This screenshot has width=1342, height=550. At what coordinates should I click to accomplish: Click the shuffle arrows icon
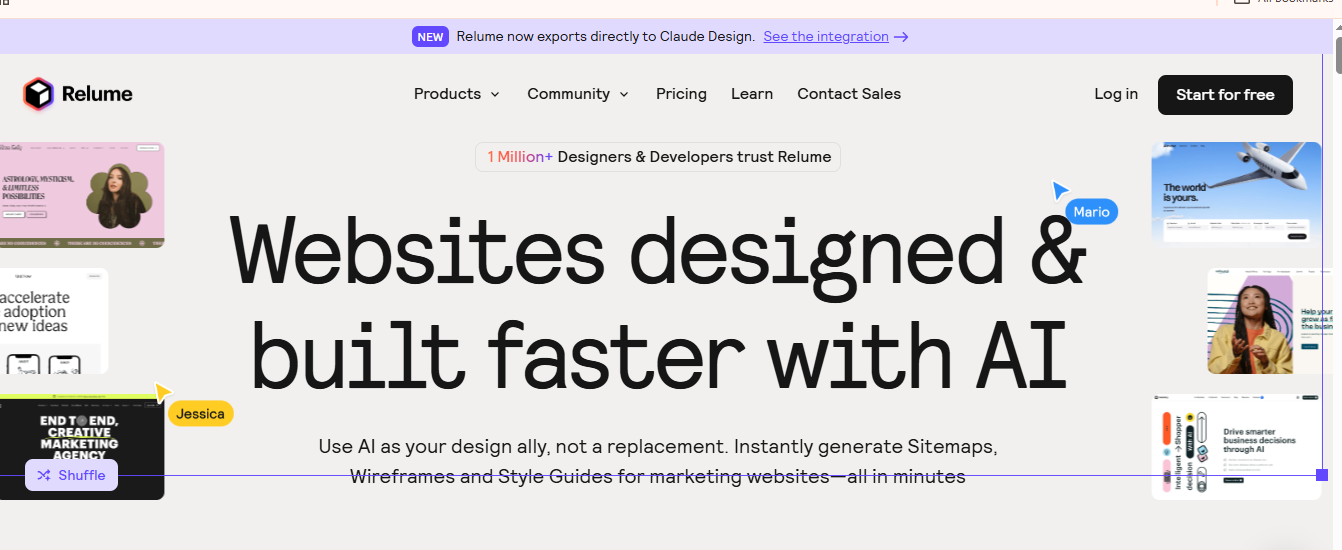[x=44, y=475]
